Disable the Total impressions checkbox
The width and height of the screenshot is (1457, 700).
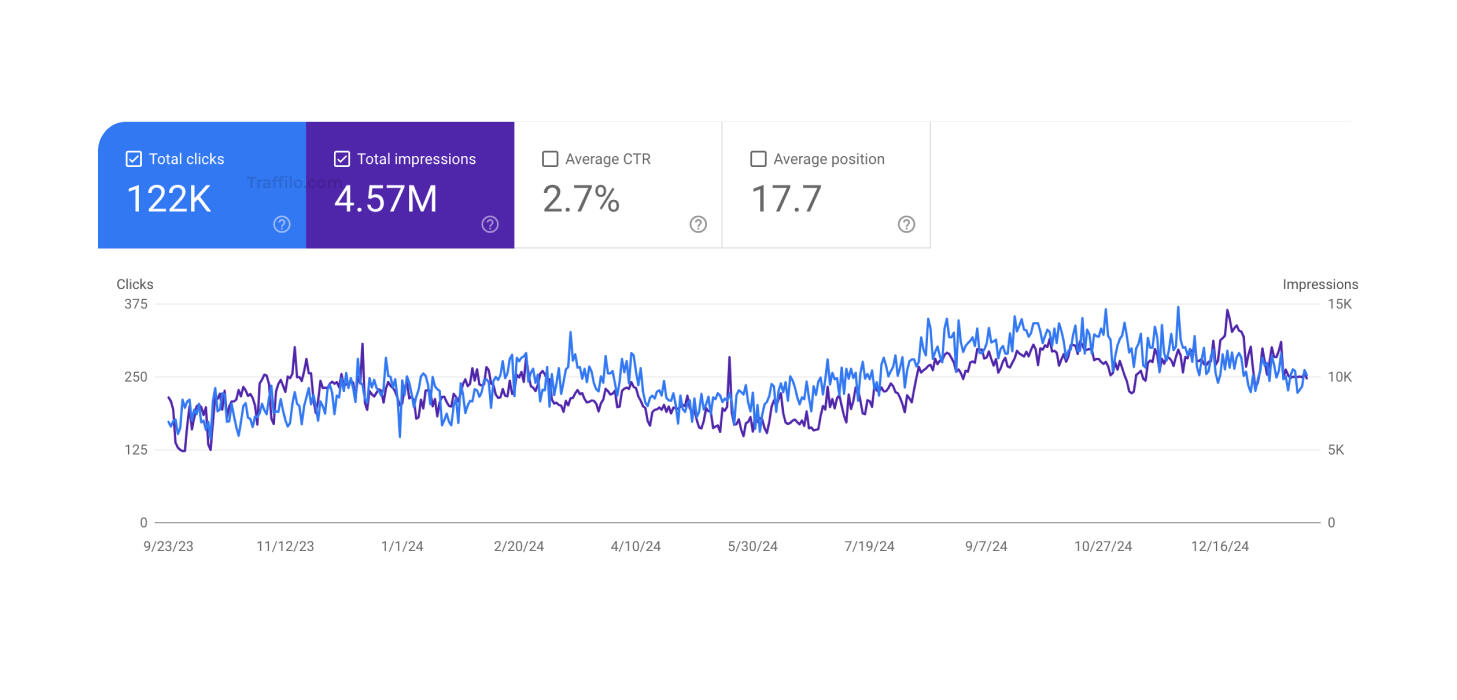coord(342,159)
